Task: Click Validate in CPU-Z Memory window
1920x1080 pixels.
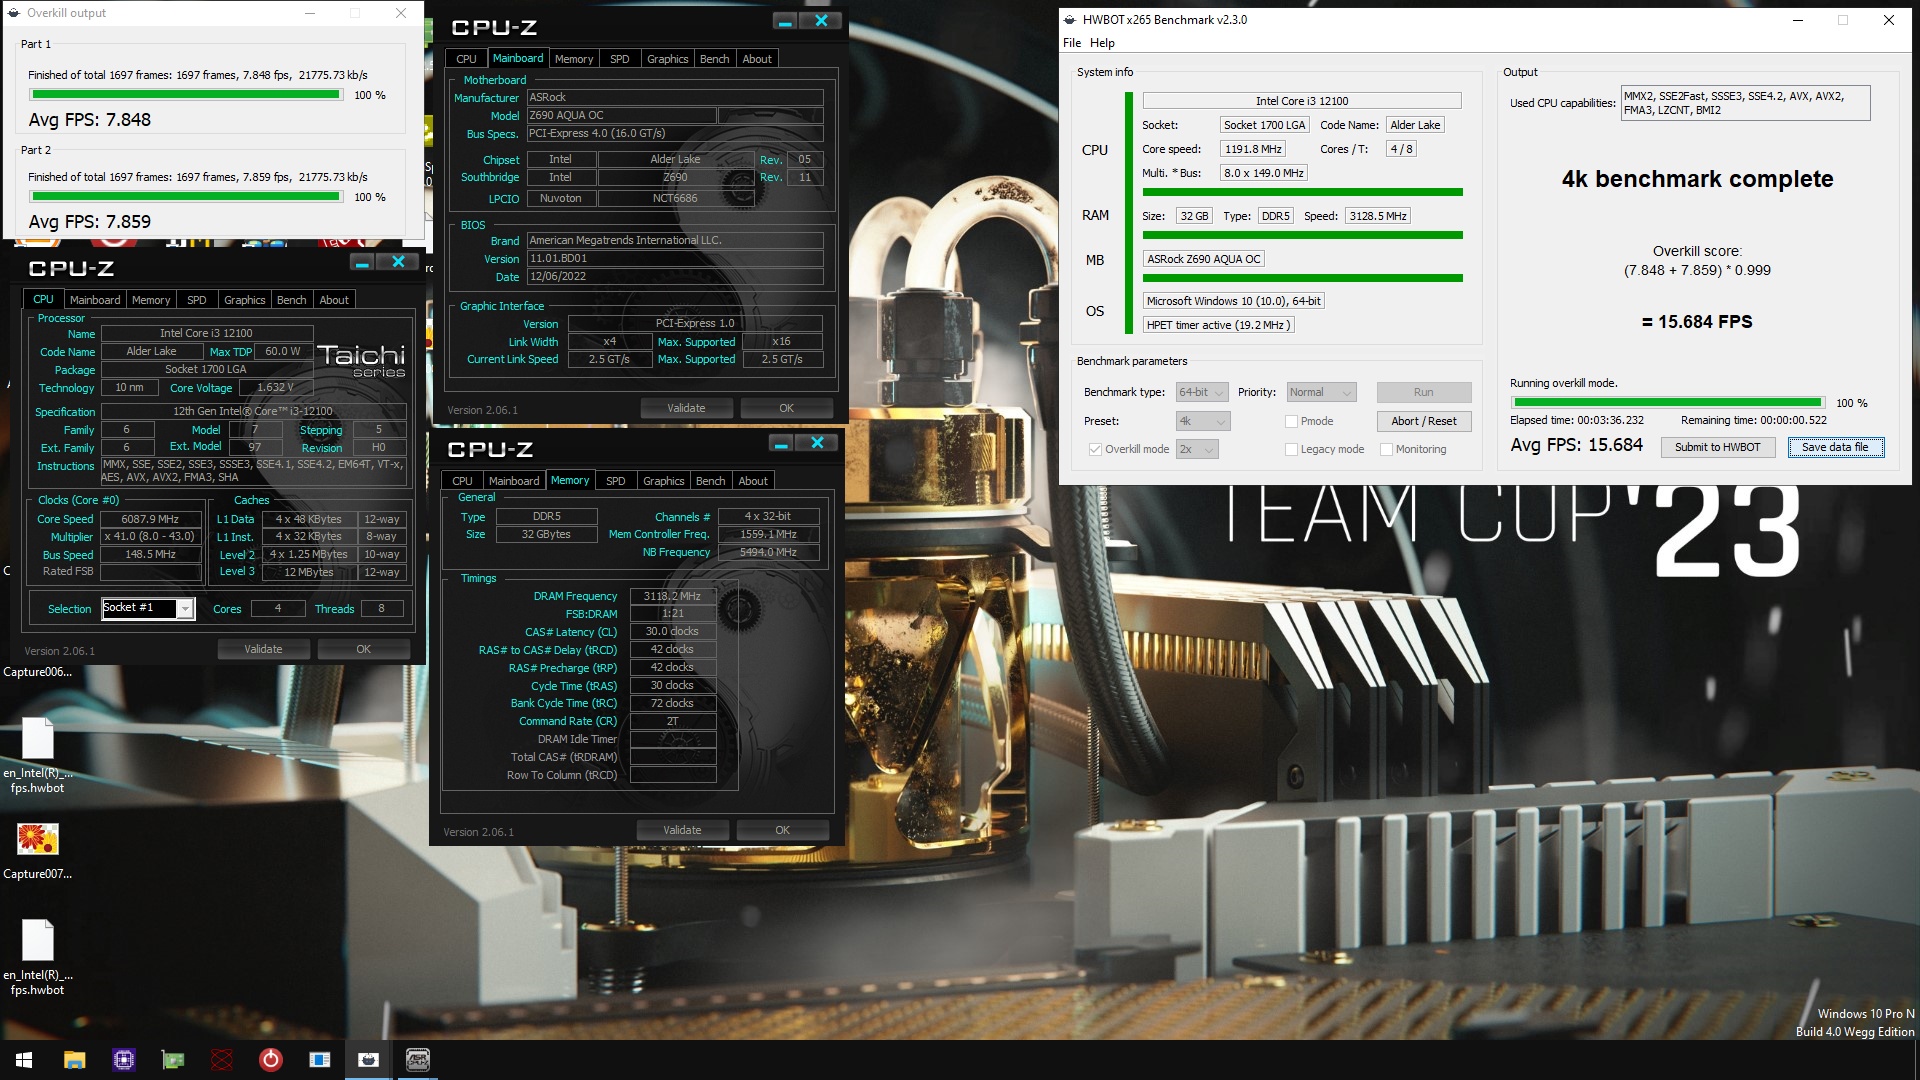Action: (x=682, y=830)
